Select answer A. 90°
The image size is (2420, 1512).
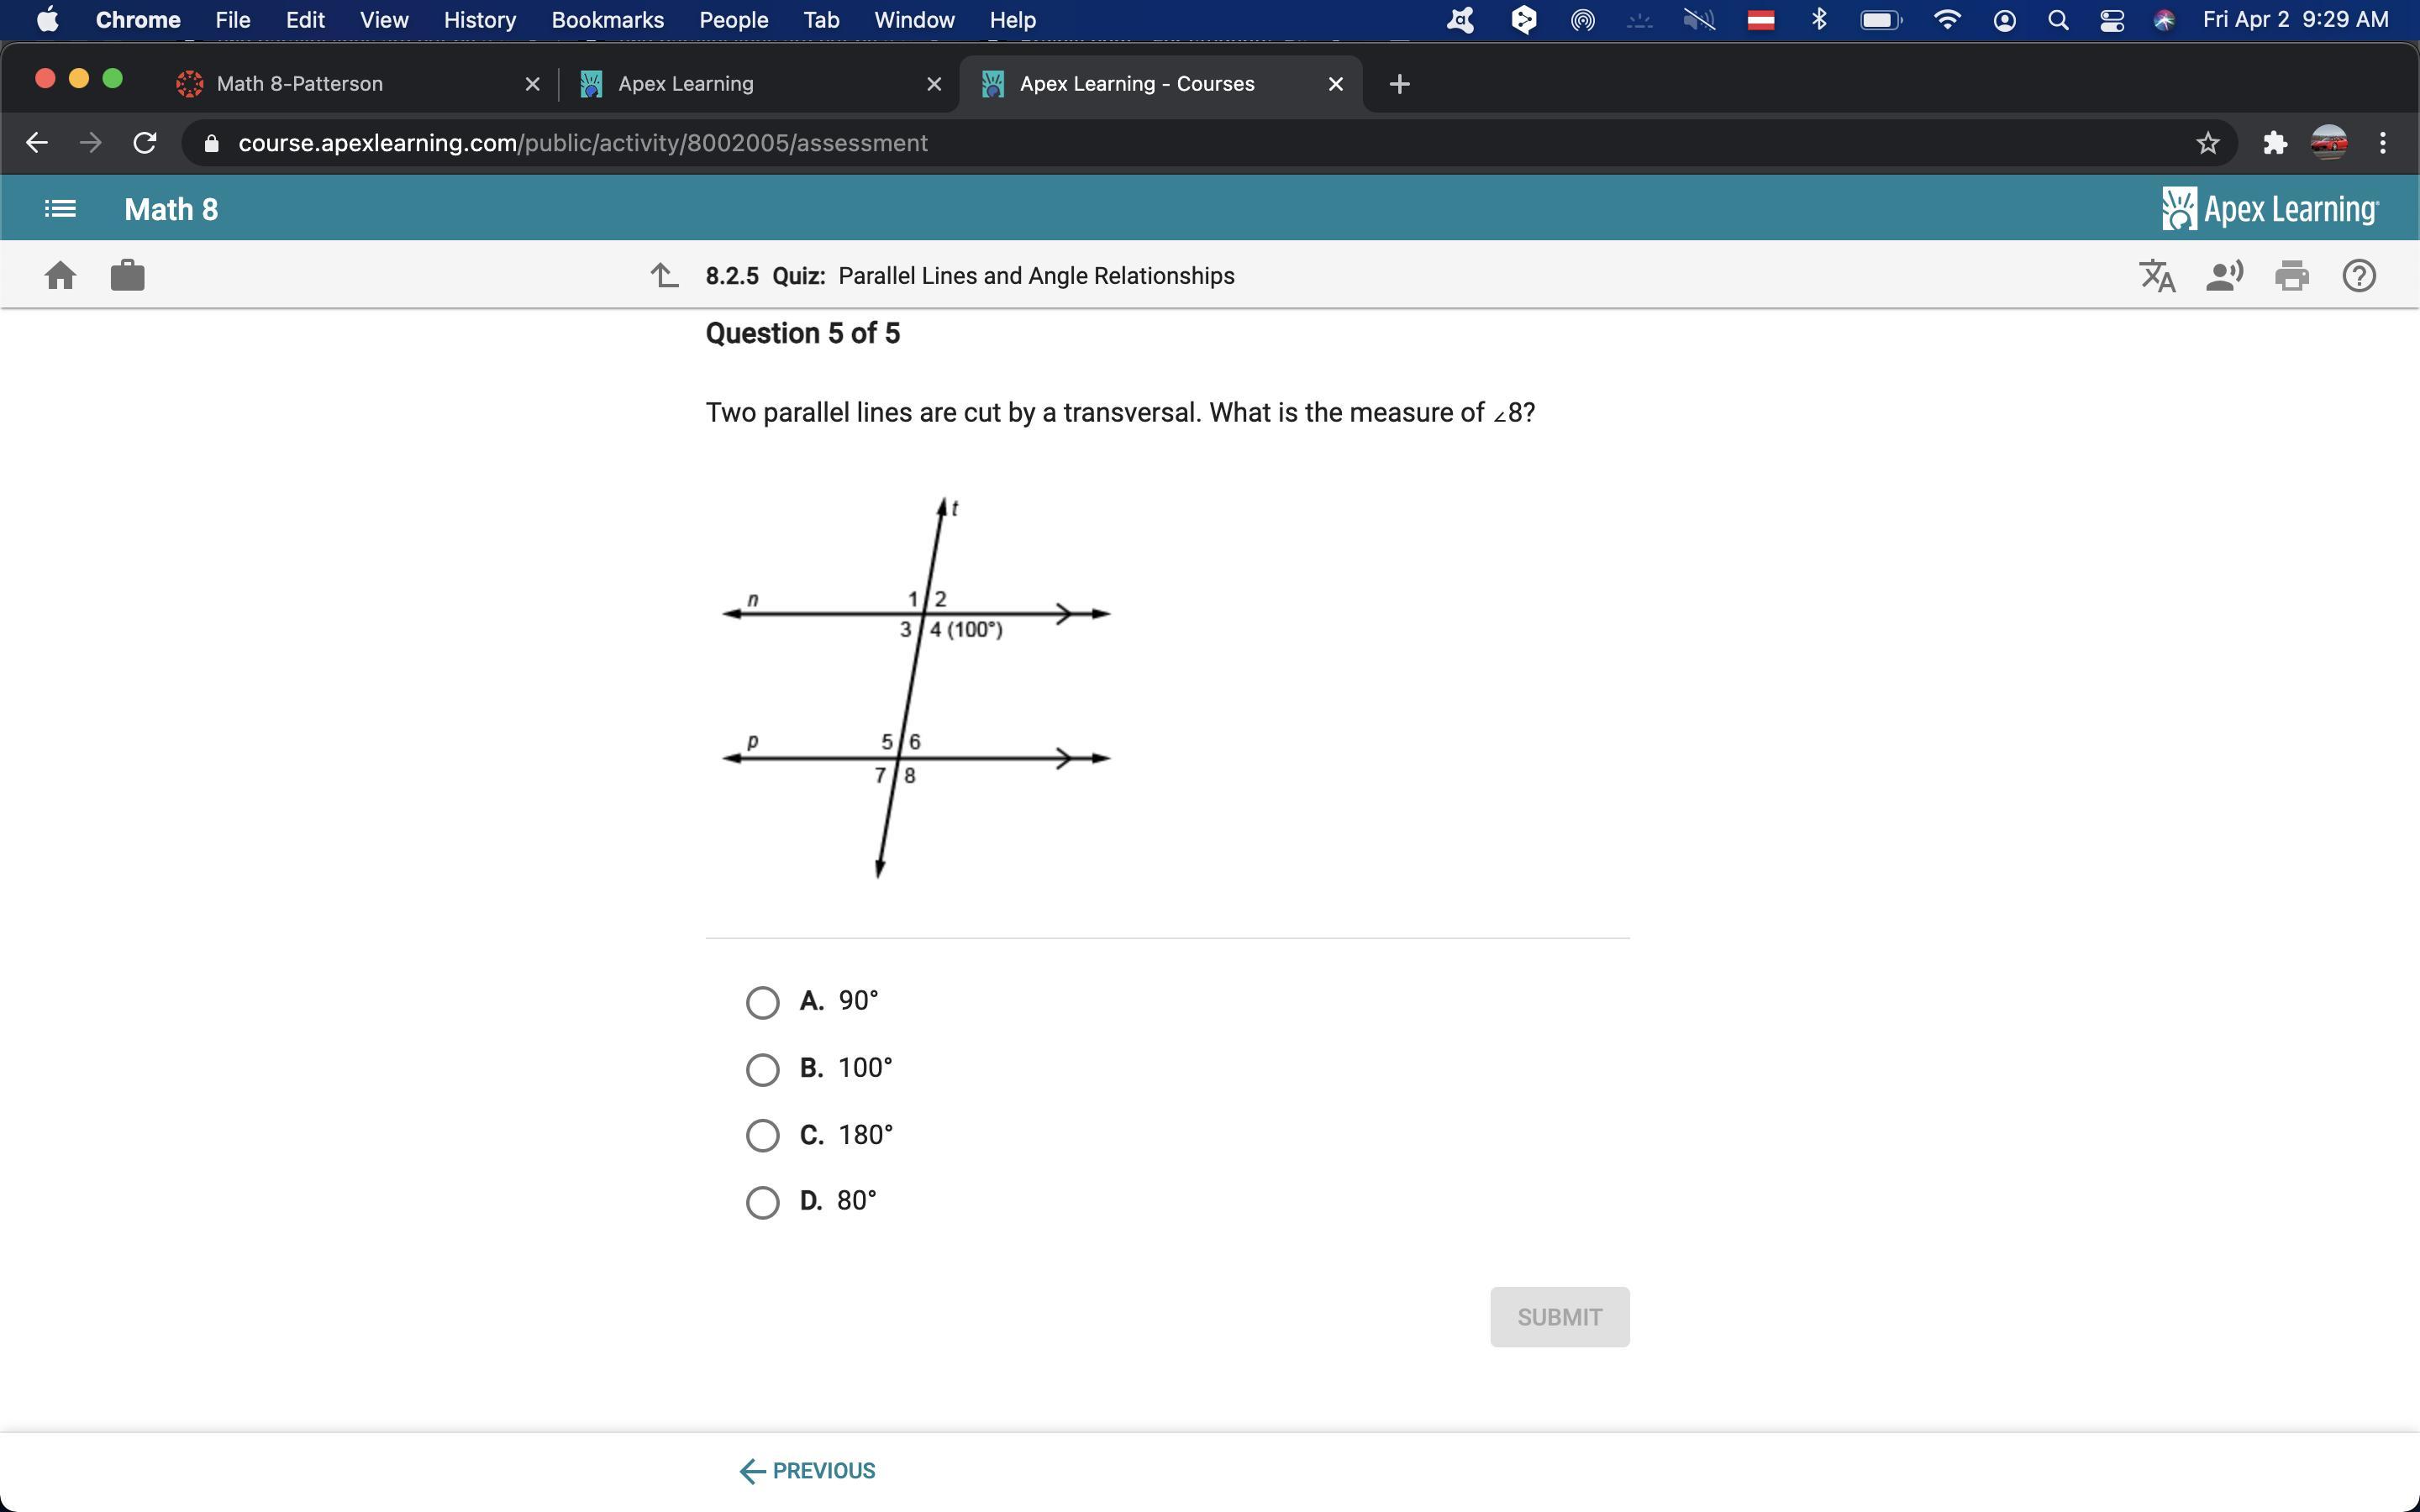pos(763,1002)
